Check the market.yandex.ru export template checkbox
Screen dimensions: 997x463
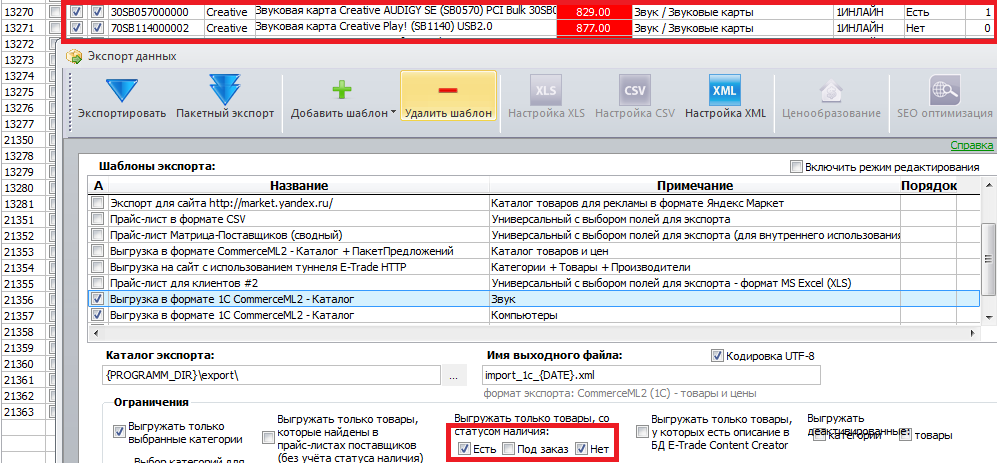(97, 203)
